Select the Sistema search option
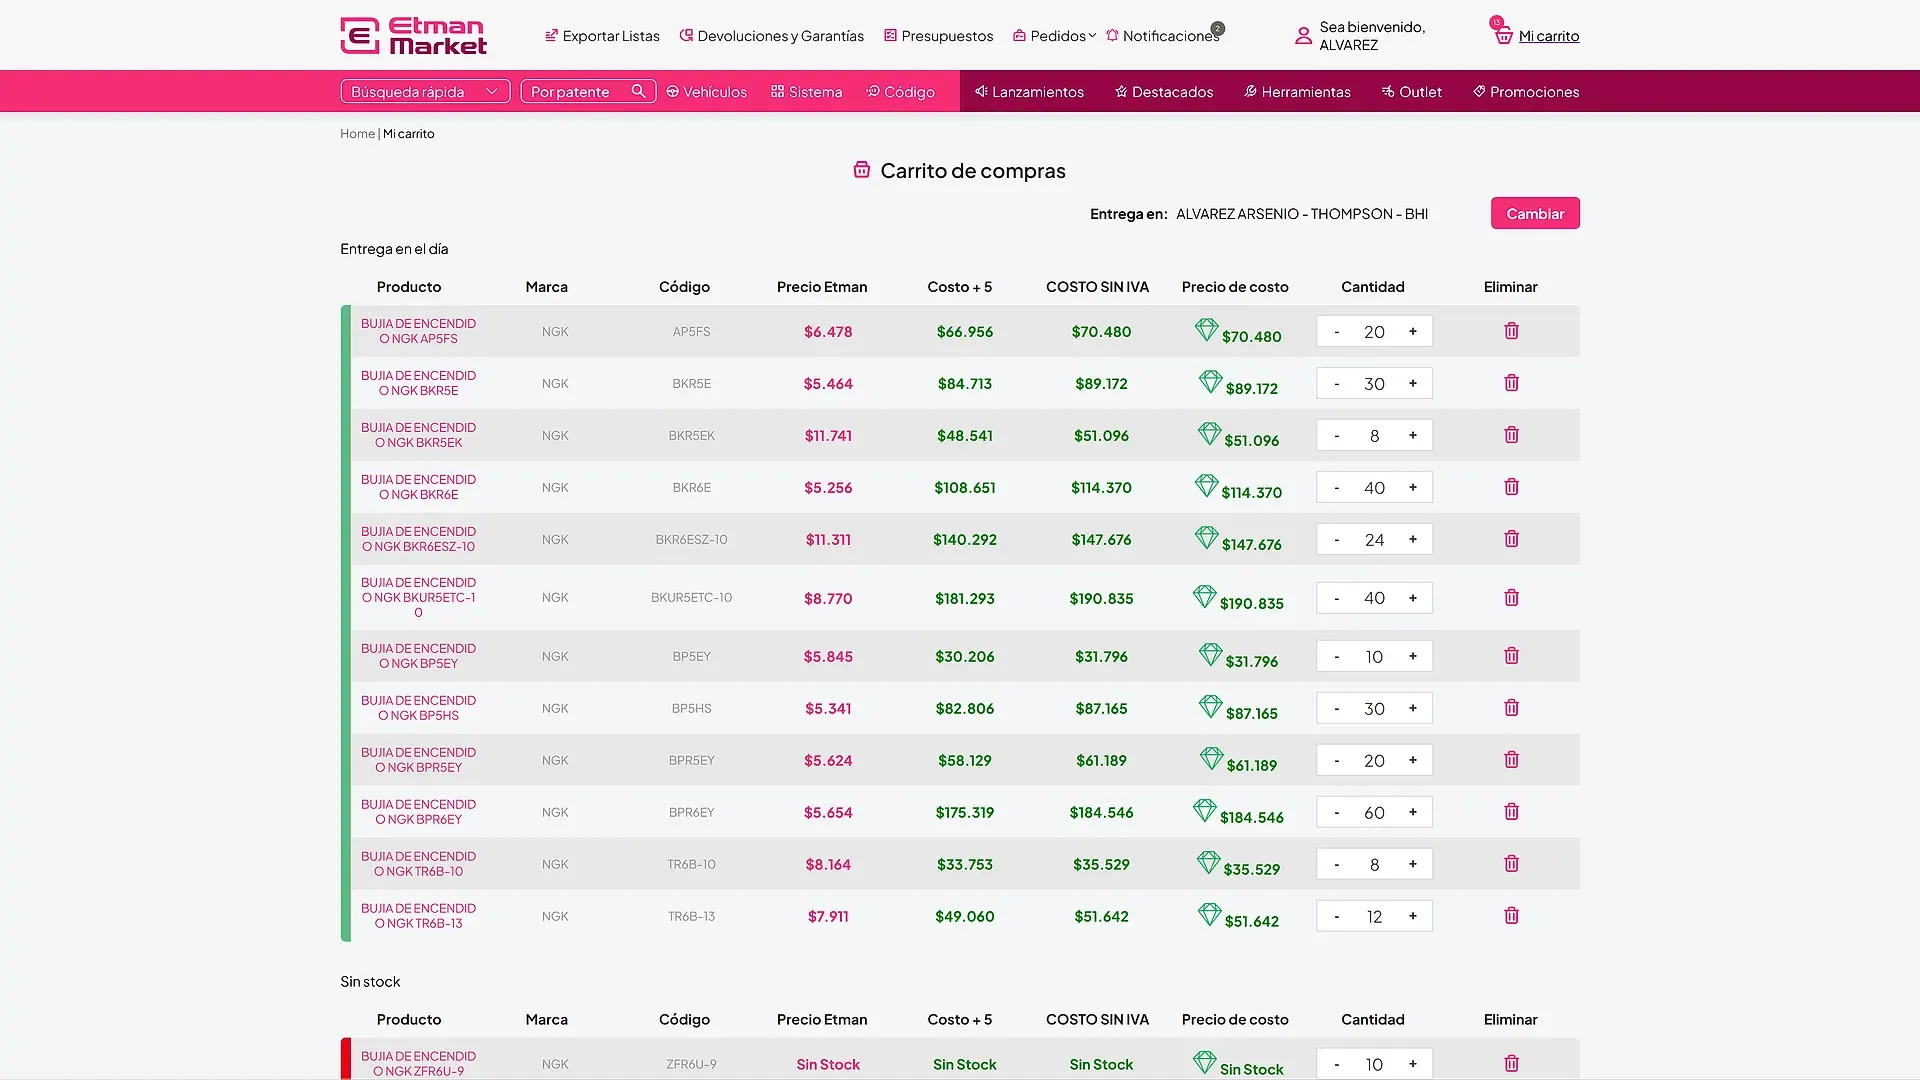The image size is (1920, 1080). (x=806, y=92)
